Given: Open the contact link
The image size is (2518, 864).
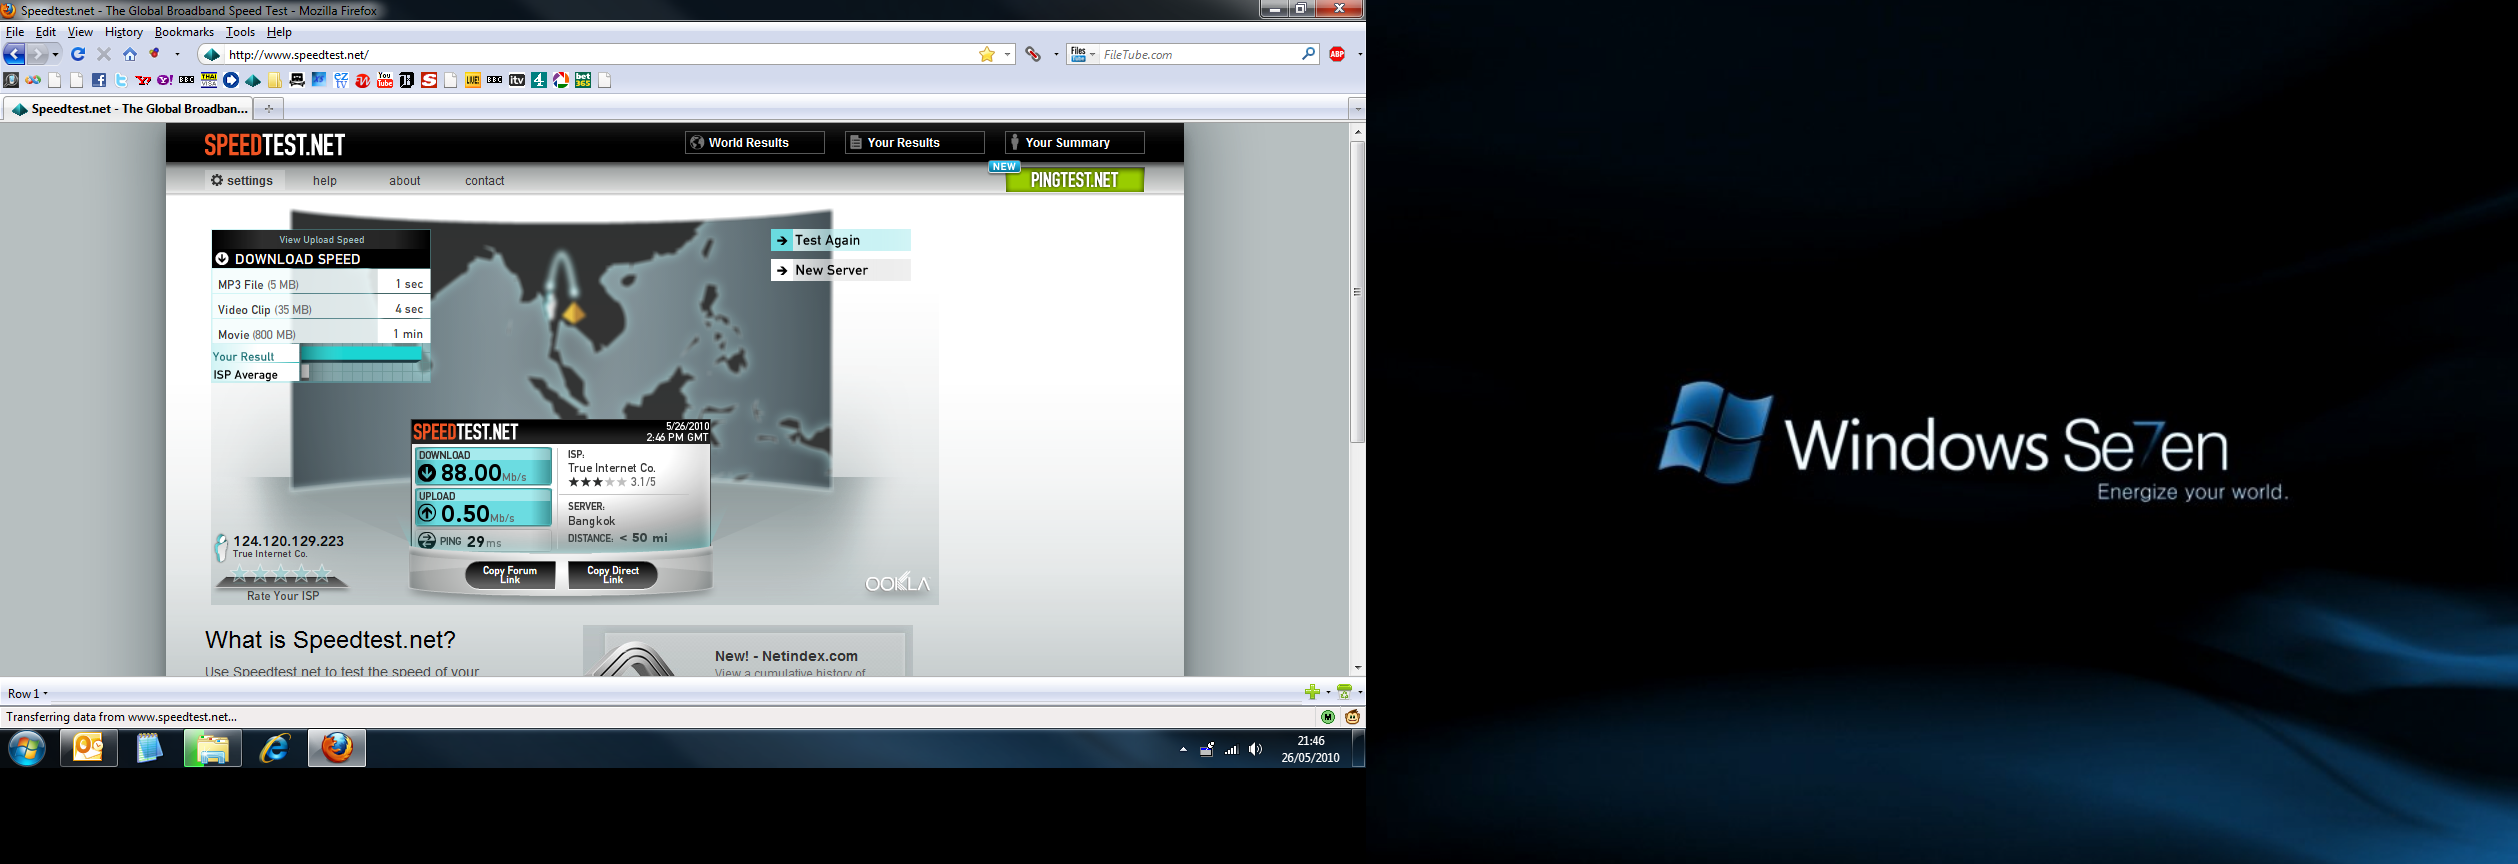Looking at the screenshot, I should pos(485,181).
